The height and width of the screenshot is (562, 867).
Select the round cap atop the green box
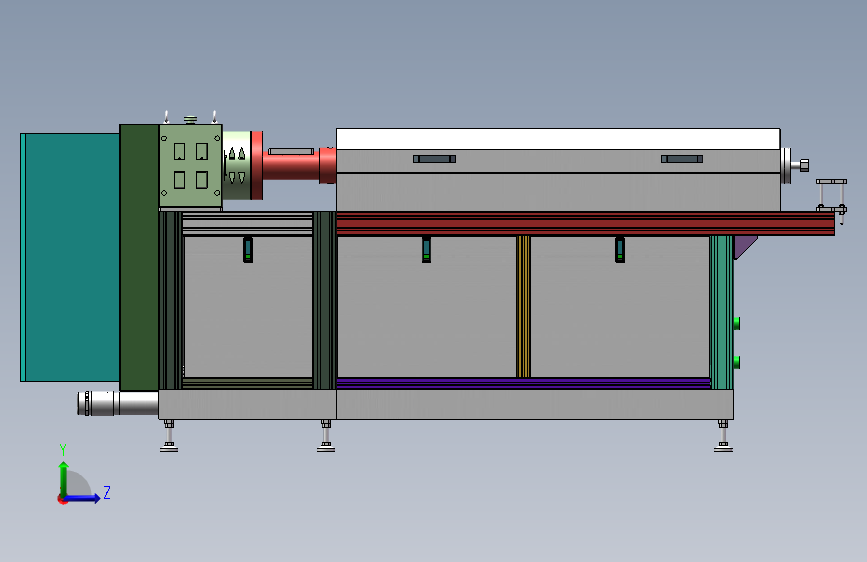[190, 120]
